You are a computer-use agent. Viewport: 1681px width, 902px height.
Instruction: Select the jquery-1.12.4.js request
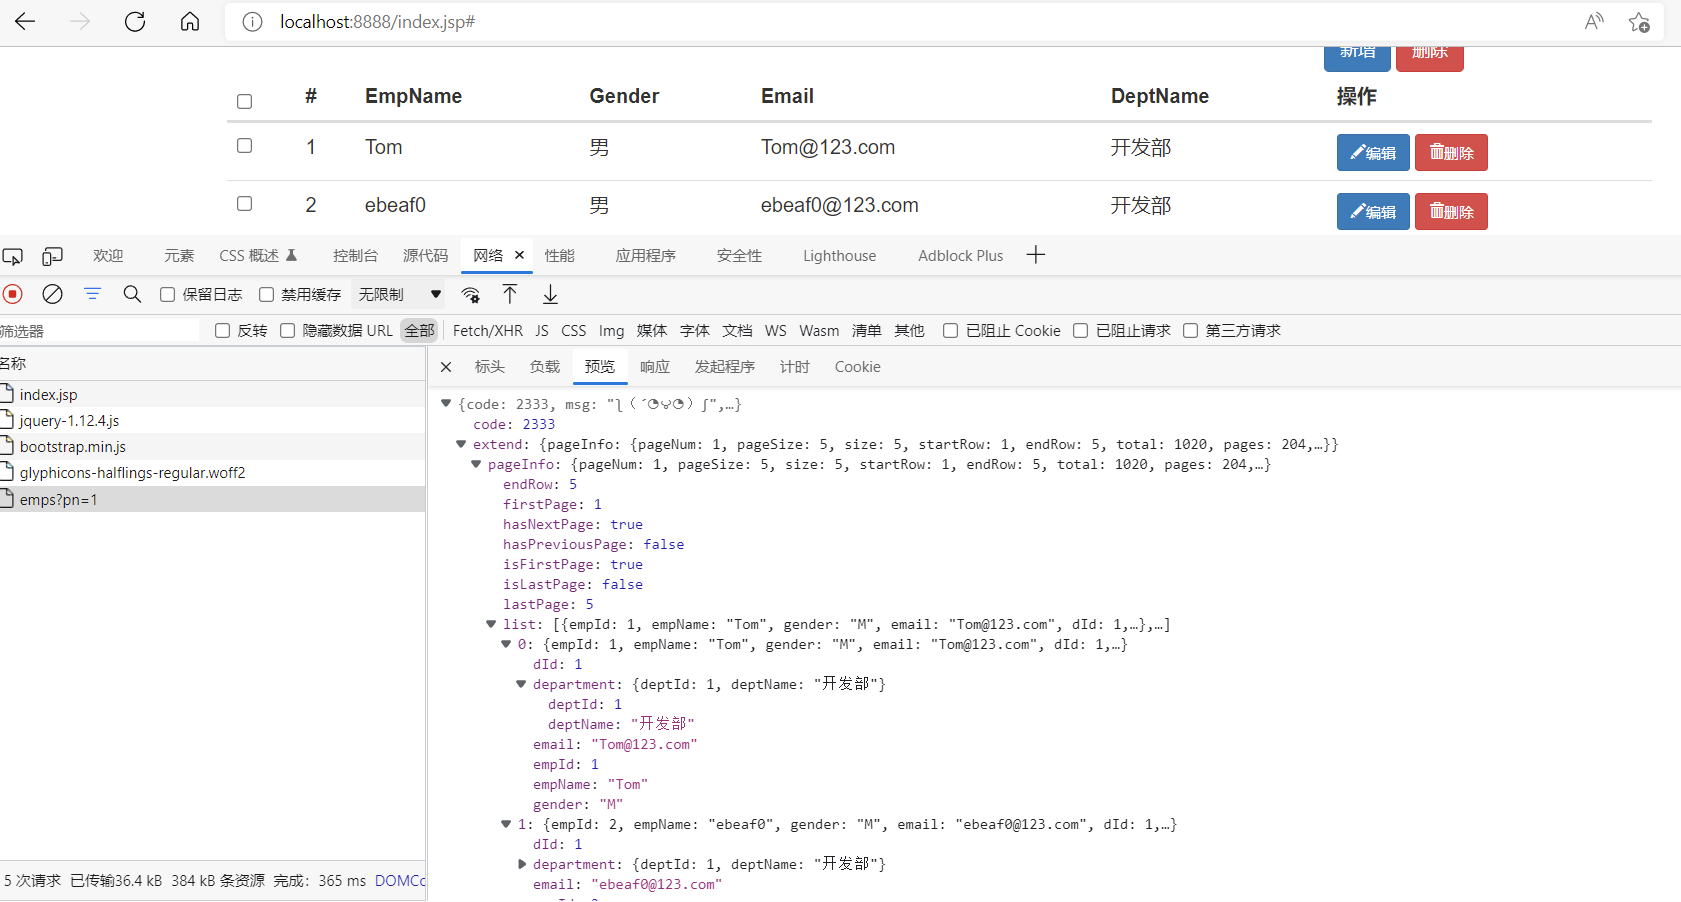tap(212, 420)
